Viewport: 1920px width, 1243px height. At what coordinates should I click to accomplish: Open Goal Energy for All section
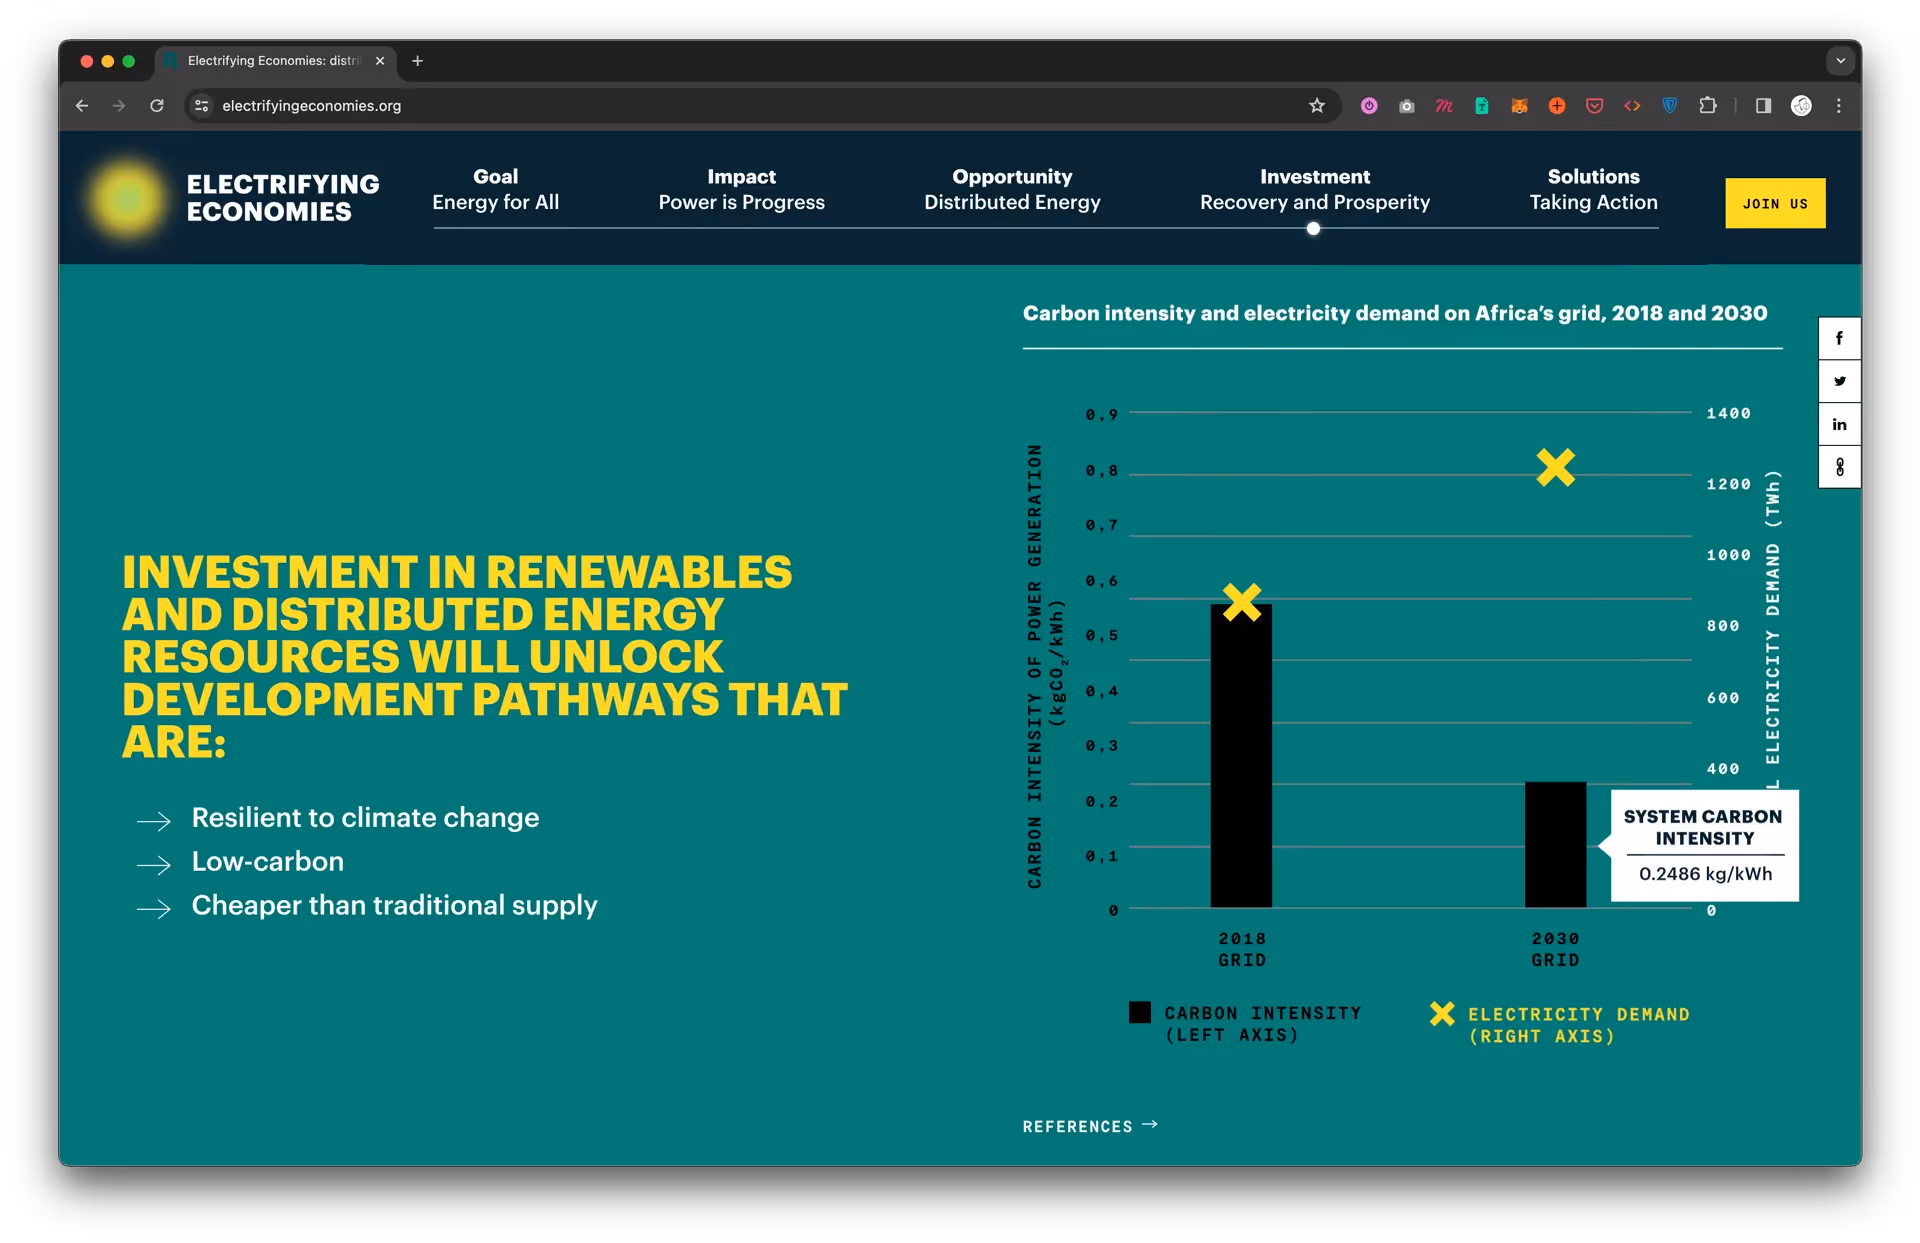pyautogui.click(x=495, y=189)
